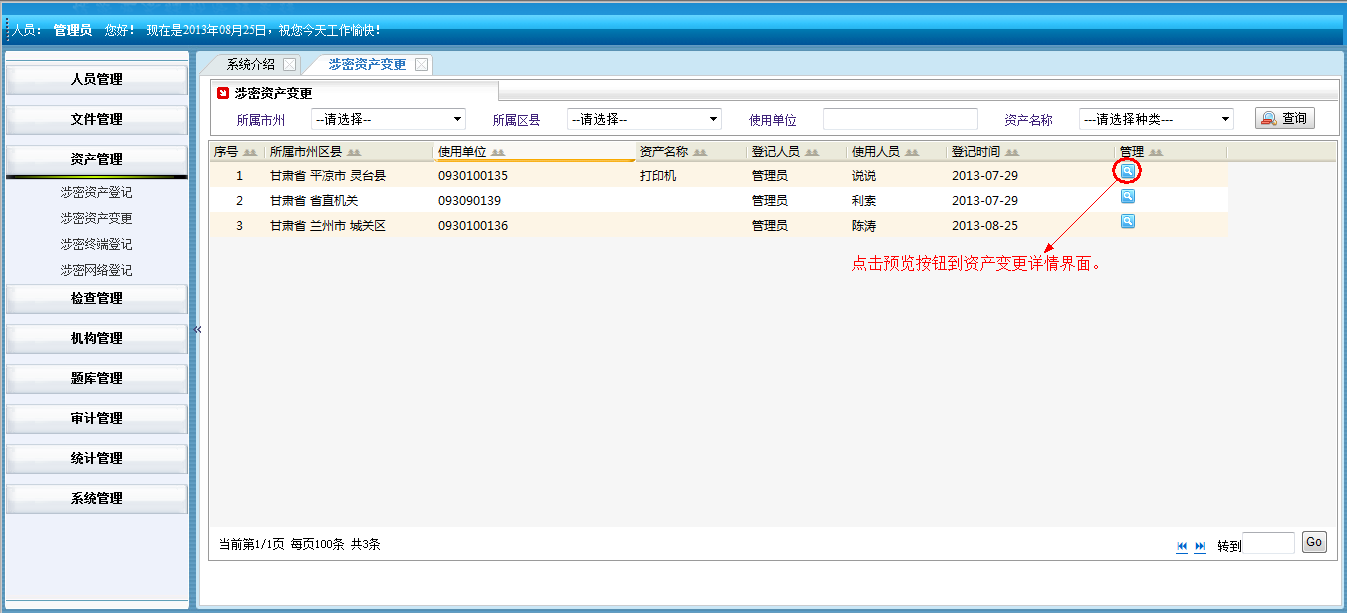
Task: Select 甘肃省 平凉市 灵台县 cell
Action: (328, 176)
